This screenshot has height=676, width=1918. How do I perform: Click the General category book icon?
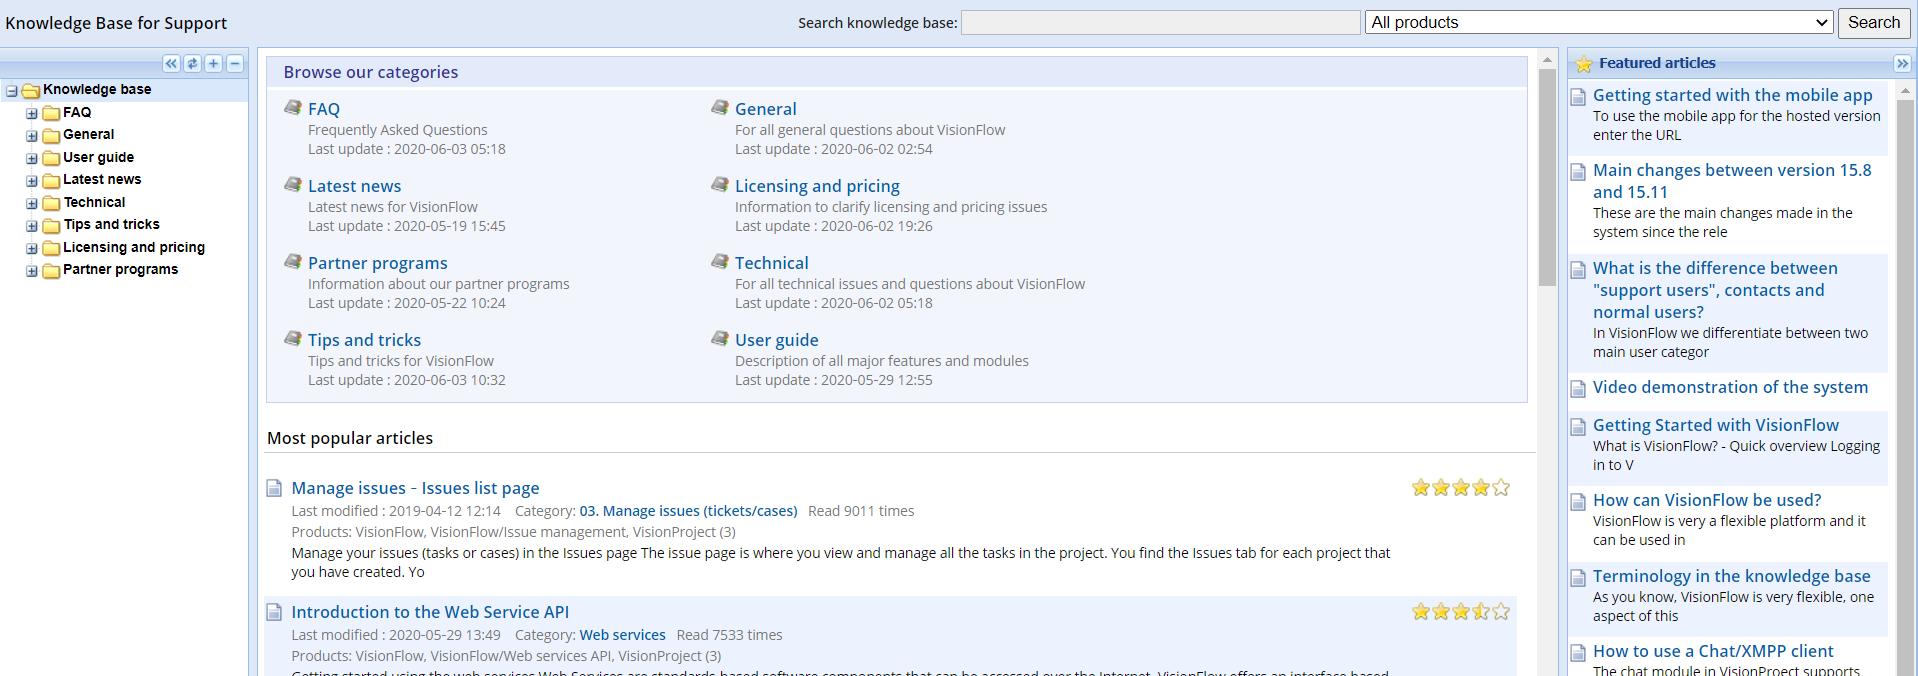point(720,107)
